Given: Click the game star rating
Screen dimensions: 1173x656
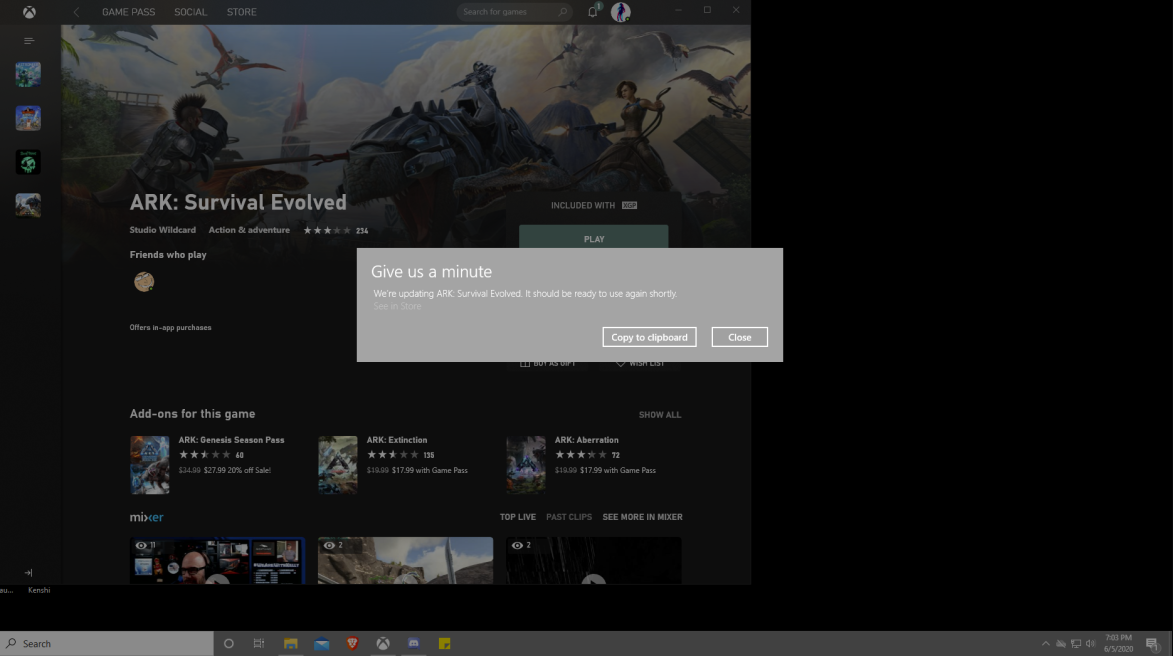Looking at the screenshot, I should tap(327, 230).
